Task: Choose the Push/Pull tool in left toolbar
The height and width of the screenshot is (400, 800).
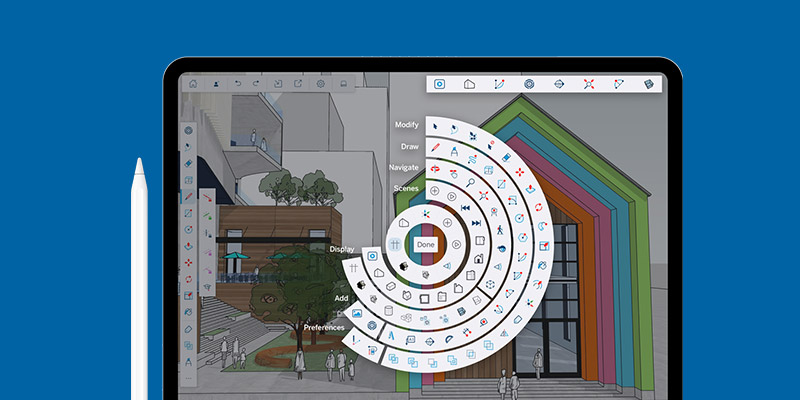Action: (188, 246)
